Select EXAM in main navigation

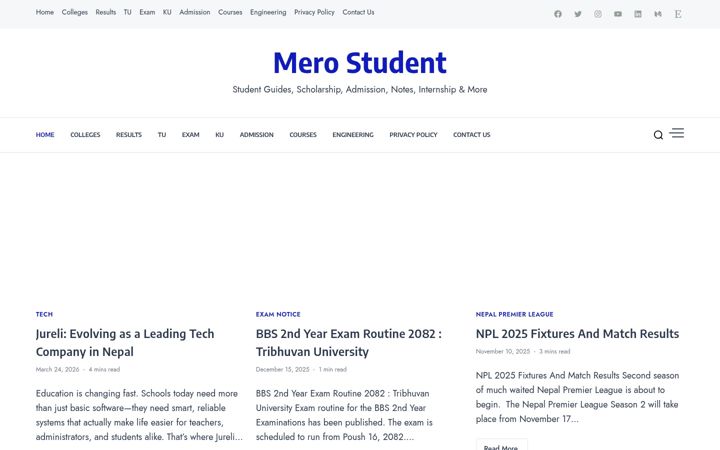tap(191, 135)
